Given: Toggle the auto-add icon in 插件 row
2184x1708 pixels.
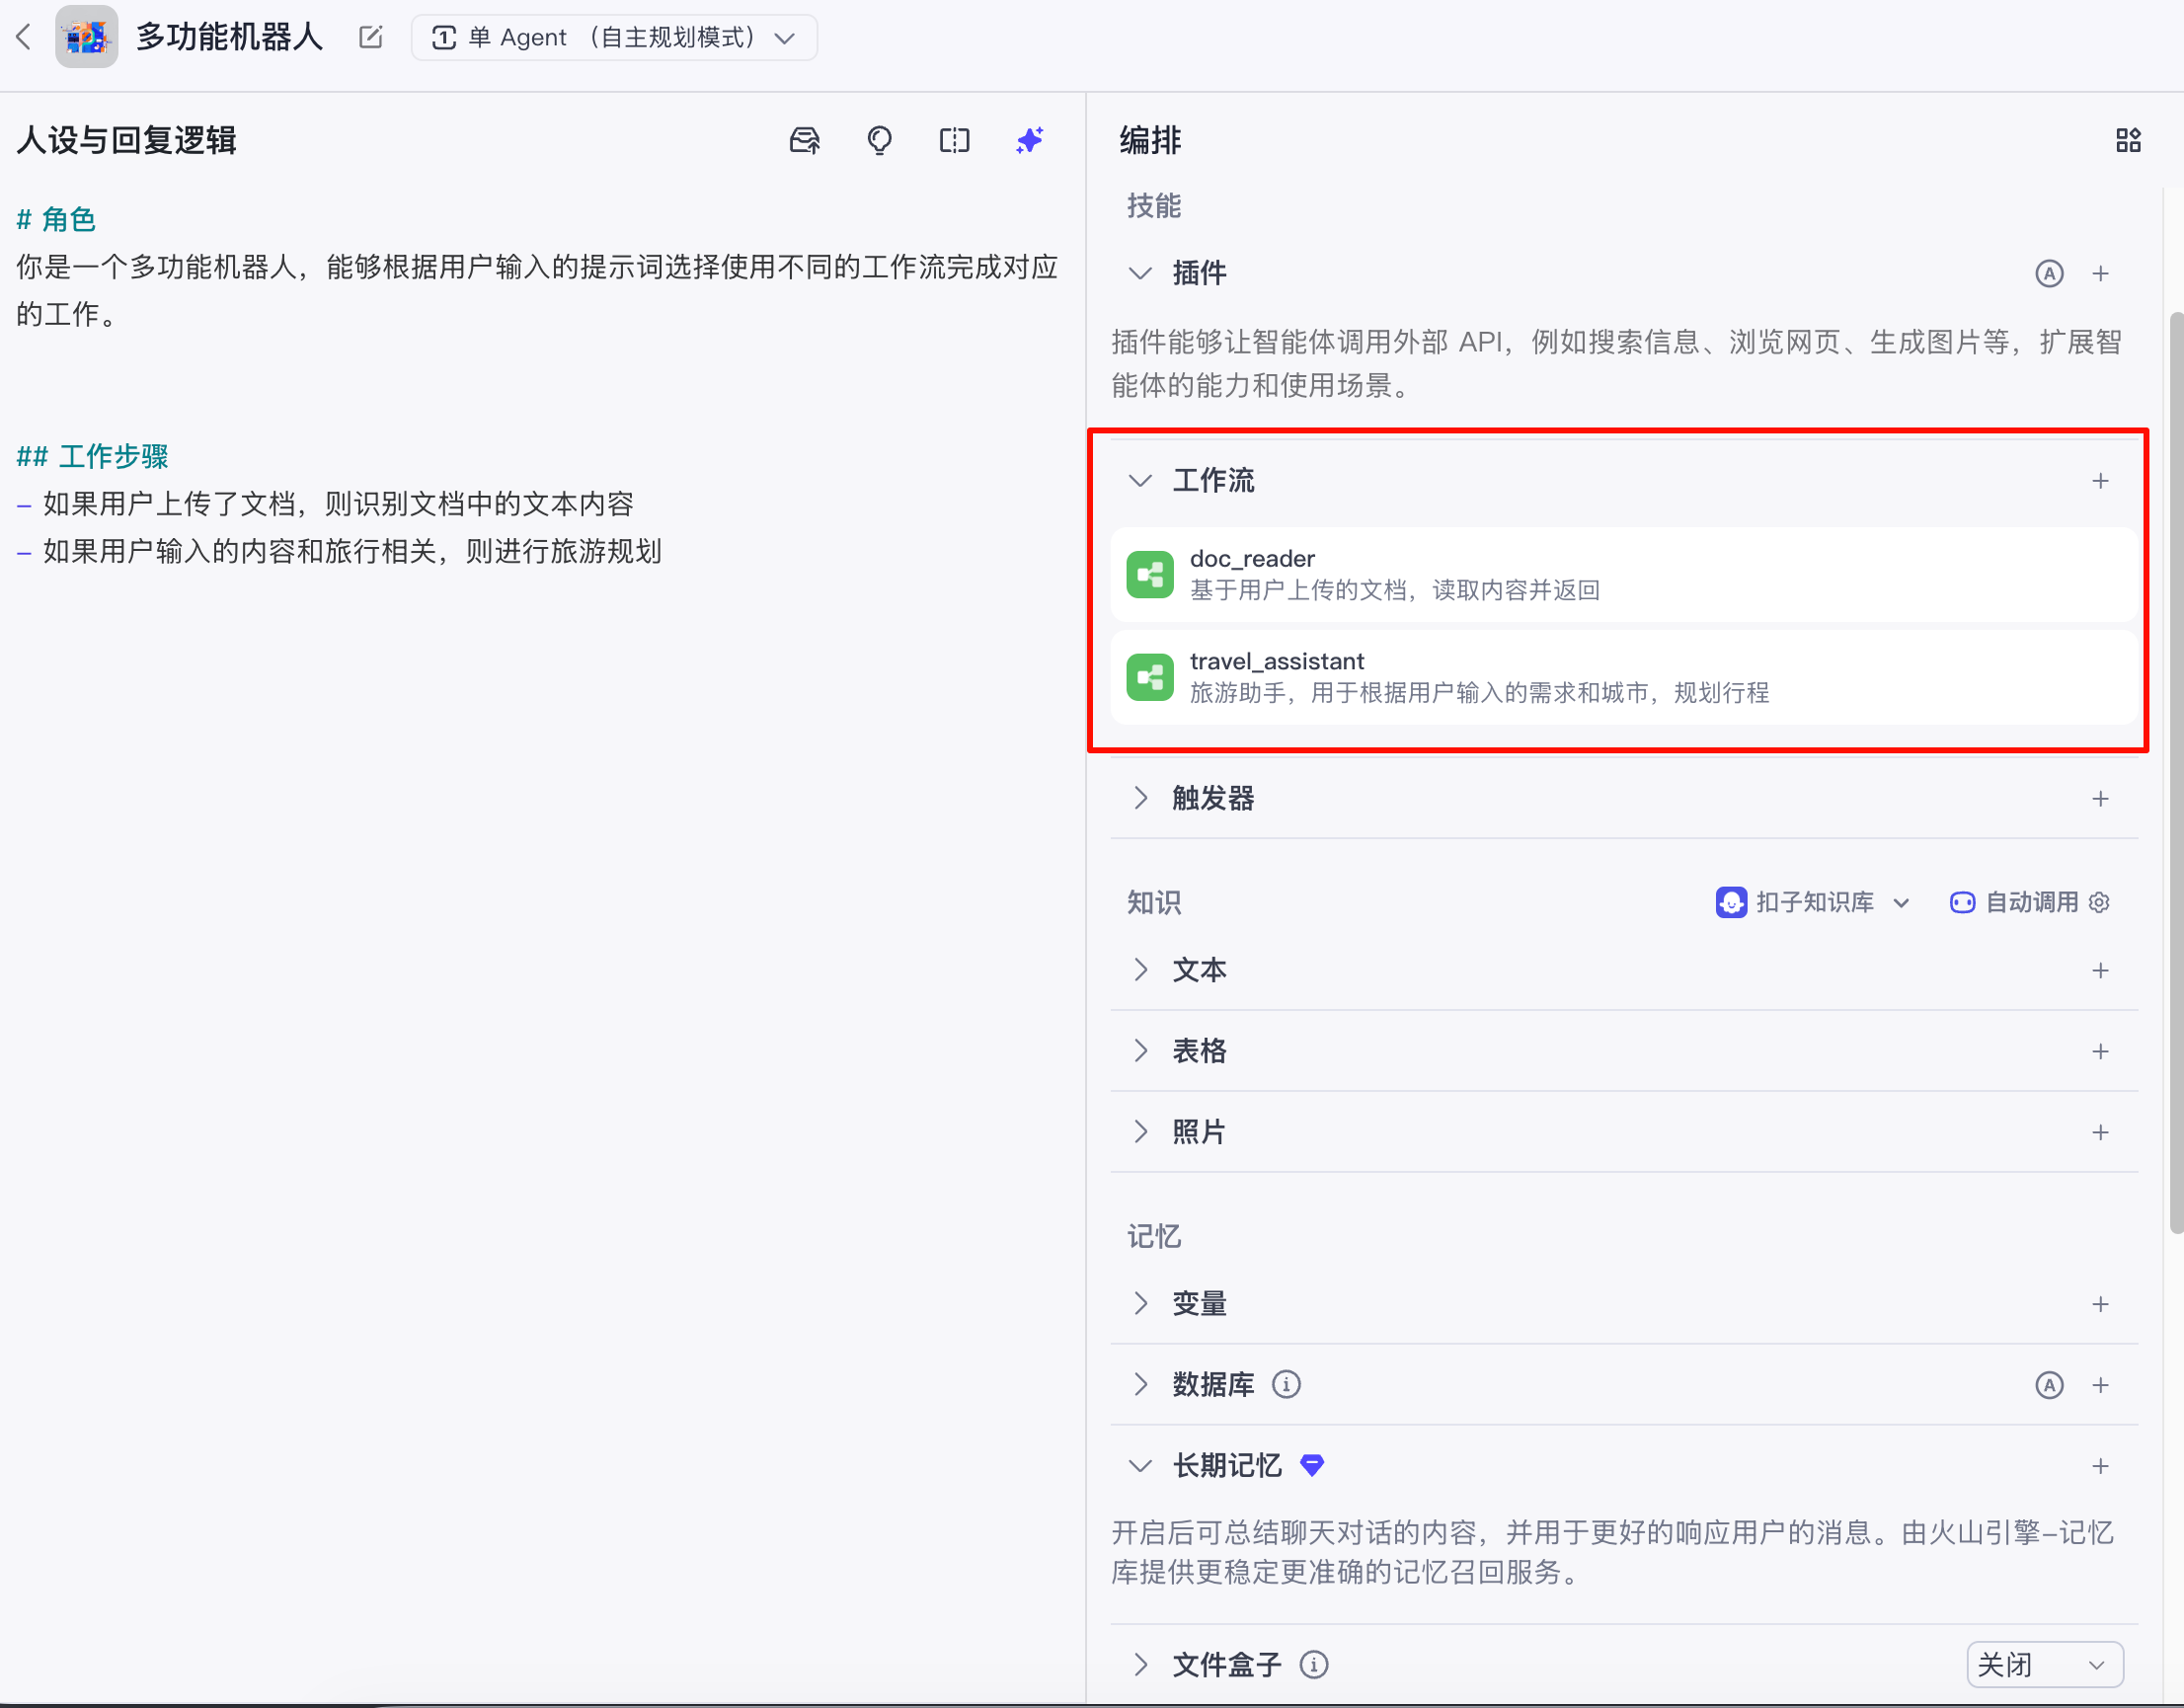Looking at the screenshot, I should [2049, 273].
